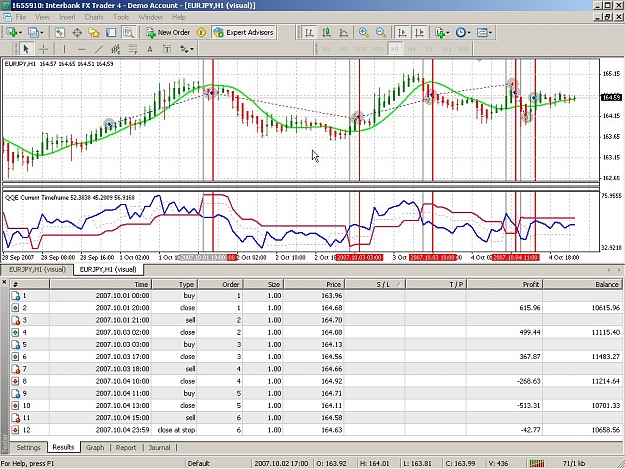Toggle the Expert Advisors button
Viewport: 625px width, 469px height.
(x=244, y=33)
